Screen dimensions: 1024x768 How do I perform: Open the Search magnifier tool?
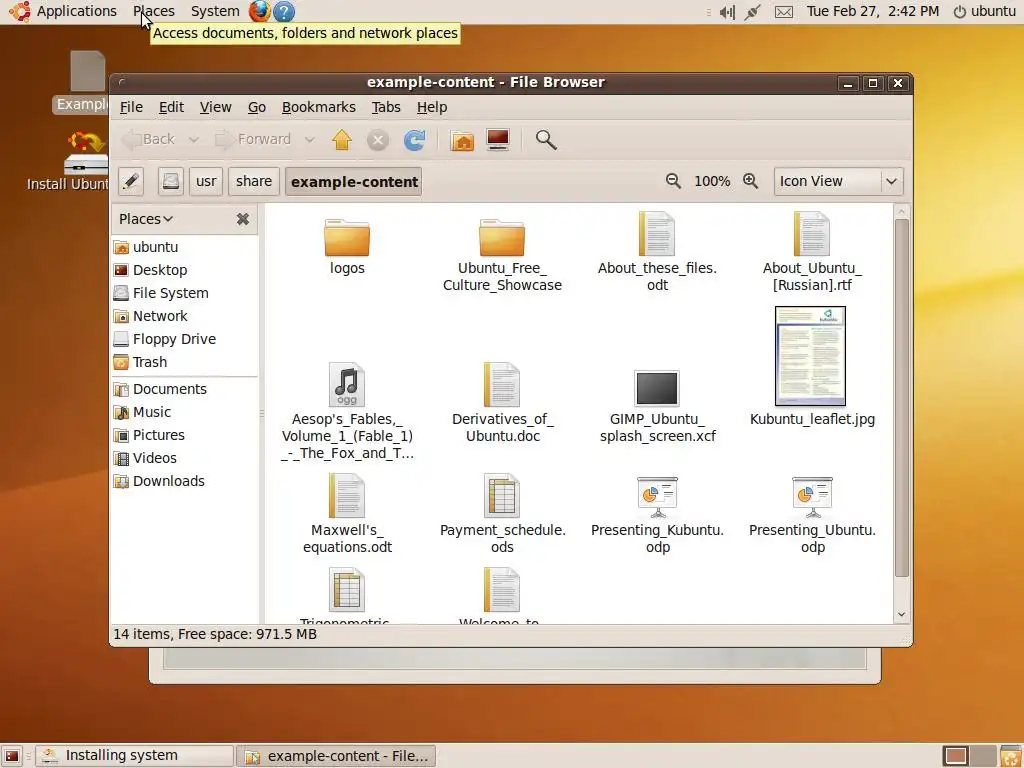click(x=546, y=140)
